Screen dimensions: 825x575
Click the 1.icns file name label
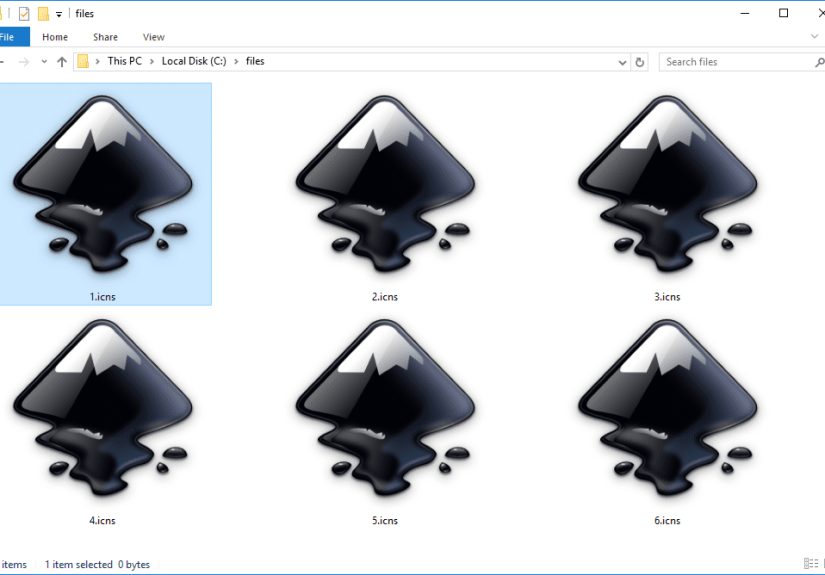click(103, 297)
